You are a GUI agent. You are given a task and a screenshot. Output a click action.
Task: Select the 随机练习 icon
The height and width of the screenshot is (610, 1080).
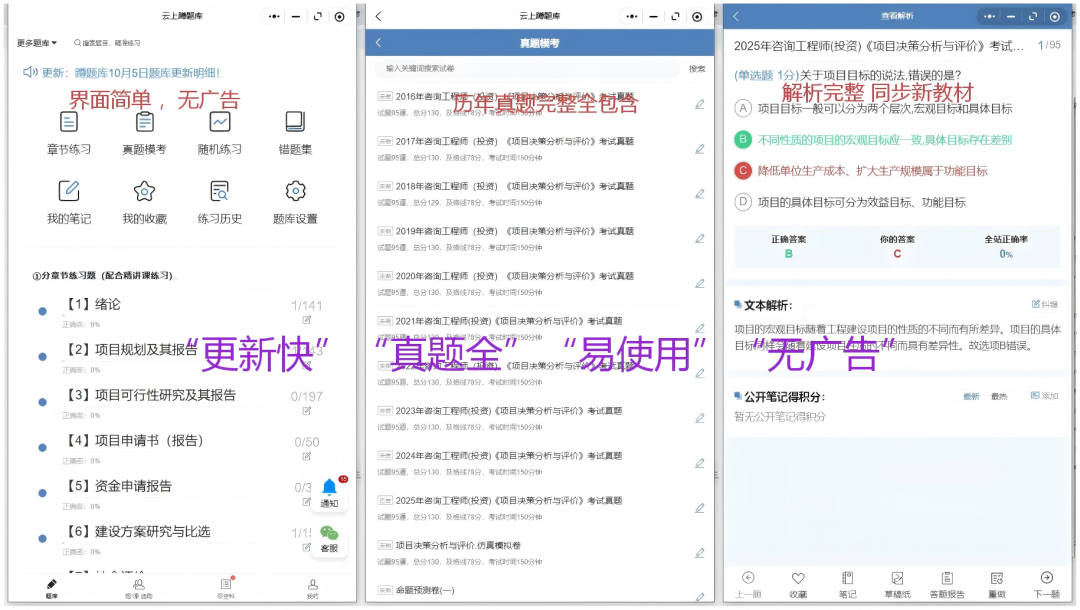pos(219,121)
